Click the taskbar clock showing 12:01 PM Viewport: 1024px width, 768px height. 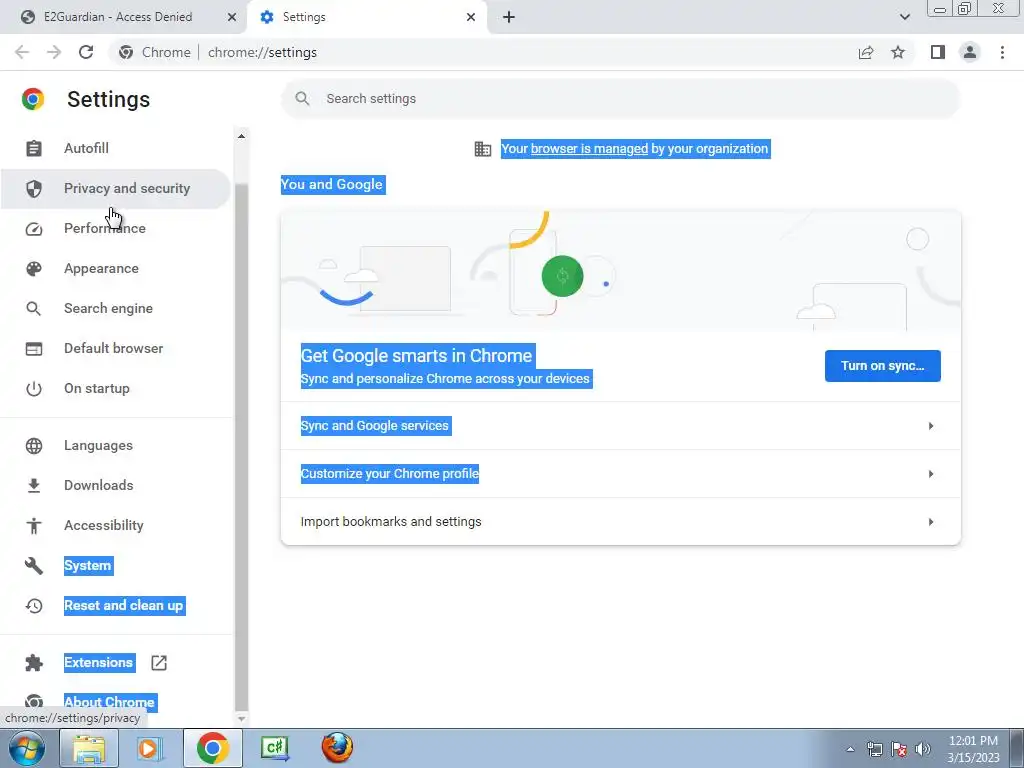[x=973, y=749]
